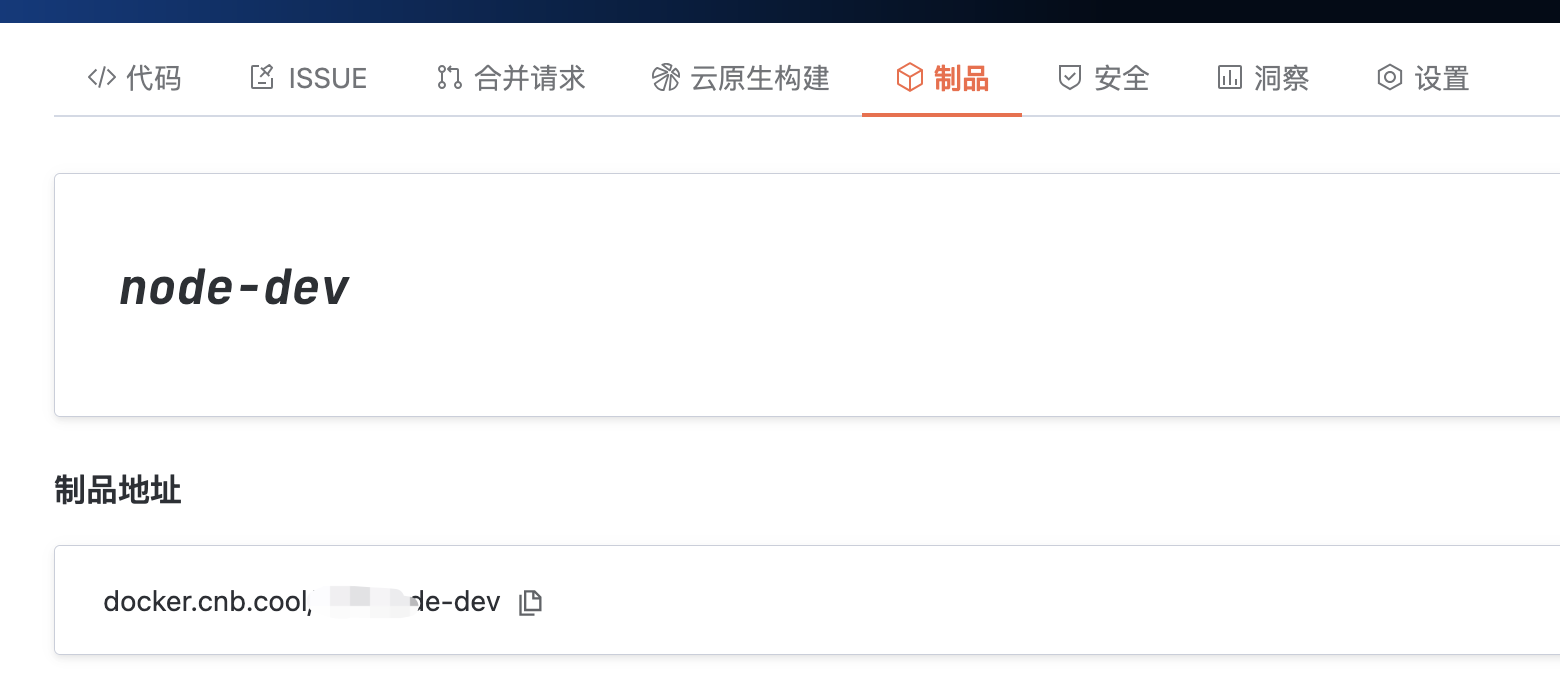Click the code brackets icon beside 代码

(x=102, y=78)
